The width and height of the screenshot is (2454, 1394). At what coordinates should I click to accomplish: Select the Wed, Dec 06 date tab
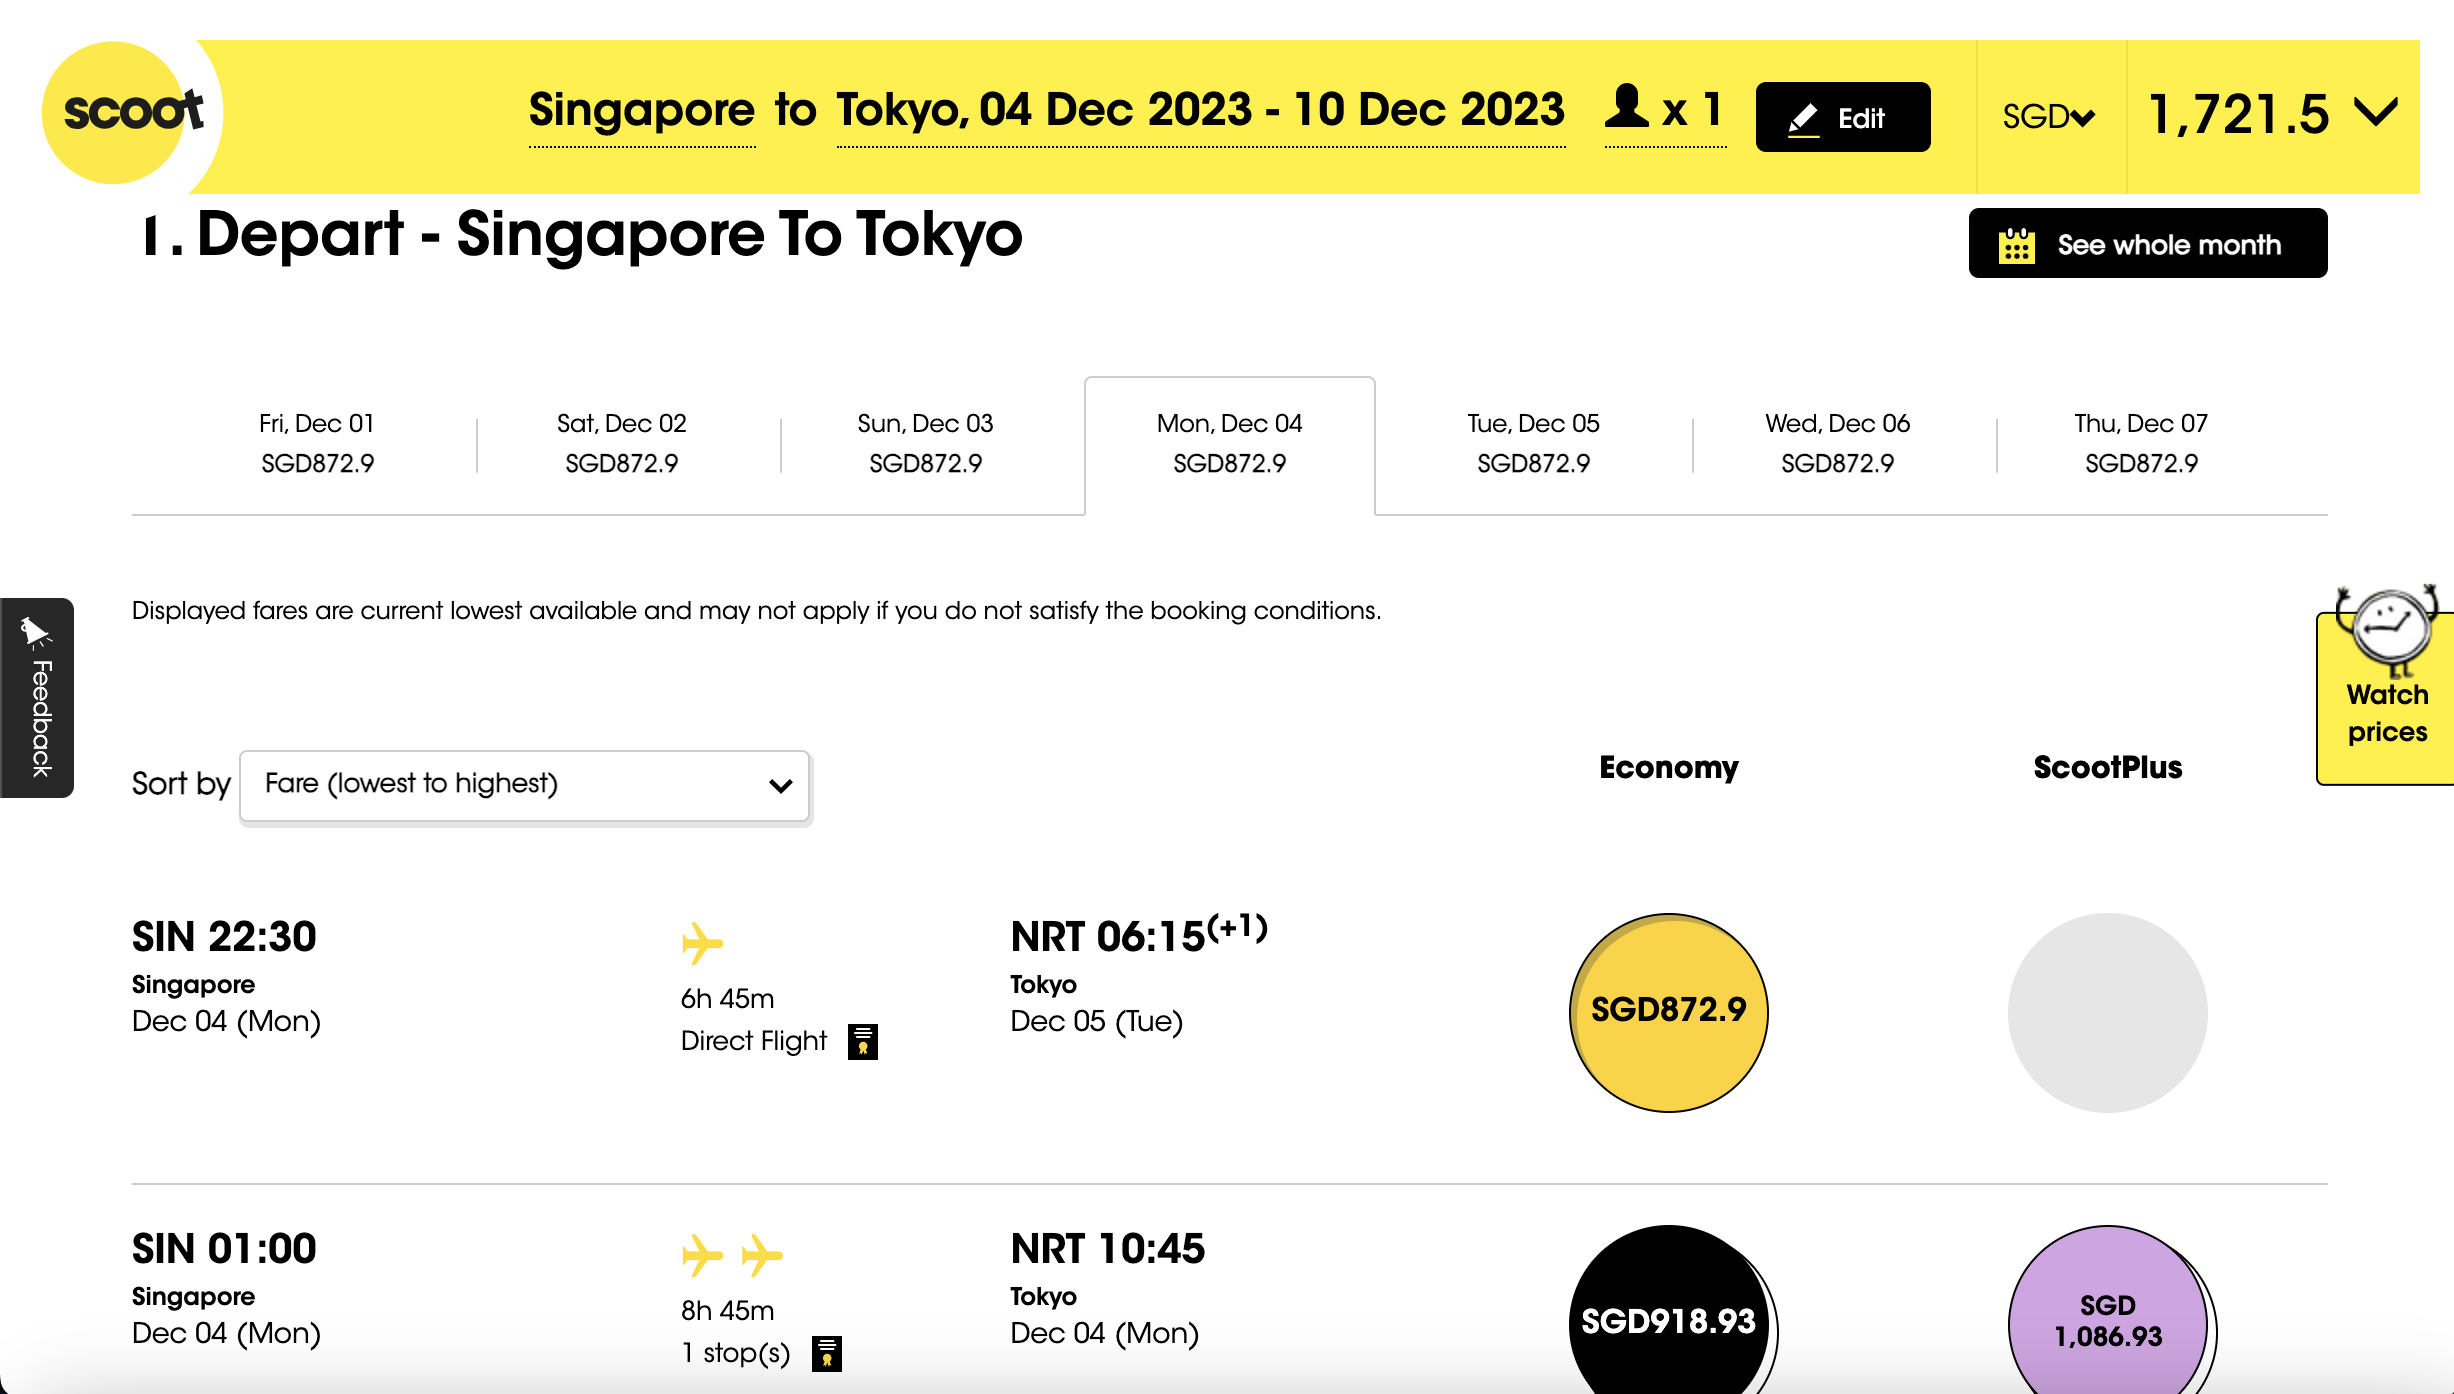pos(1837,443)
